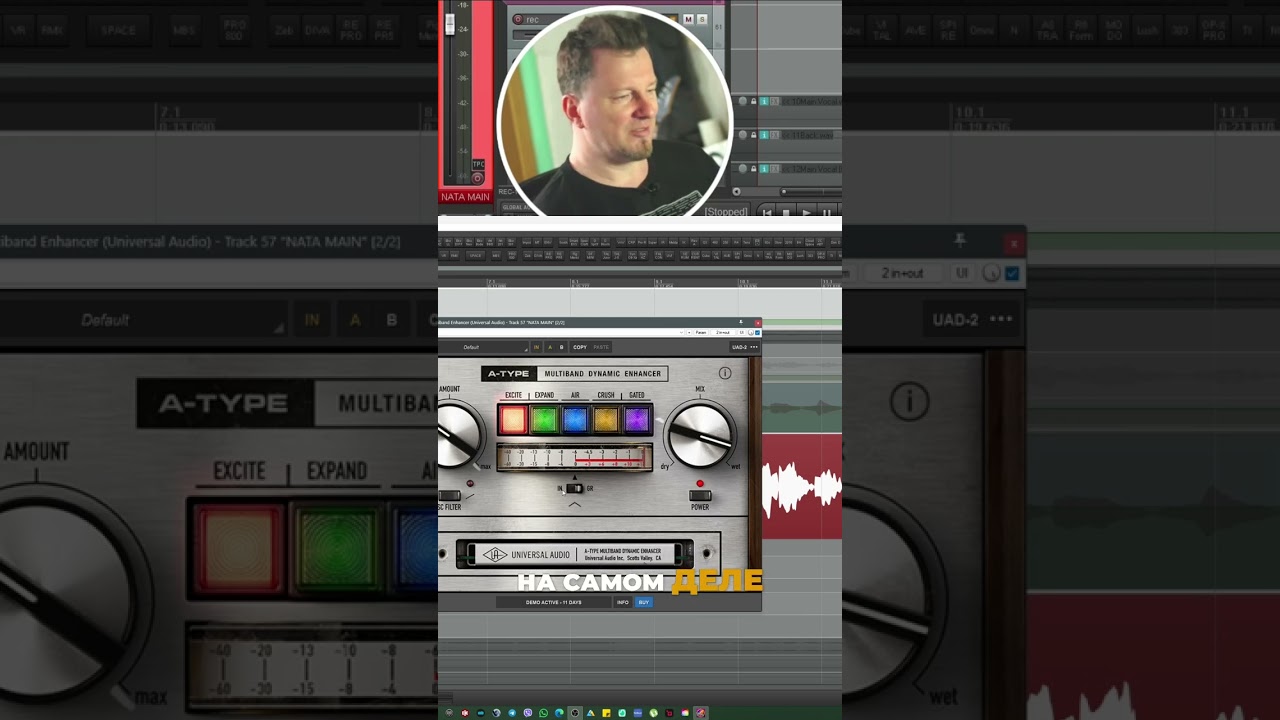Open the A-Type plugin info icon

coord(725,373)
